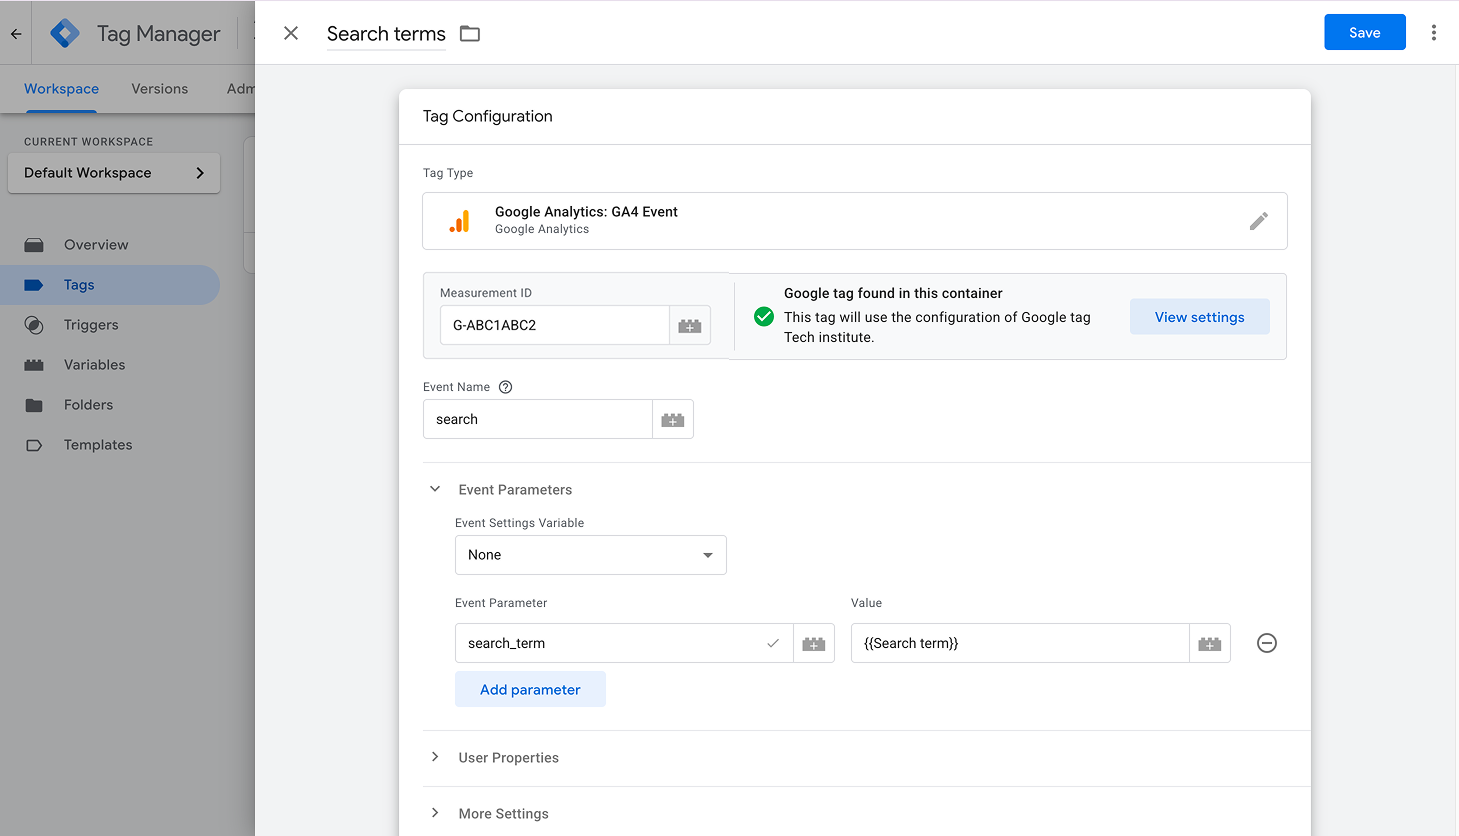Open the Event Settings Variable dropdown
Screen dimensions: 1459x836
[591, 555]
